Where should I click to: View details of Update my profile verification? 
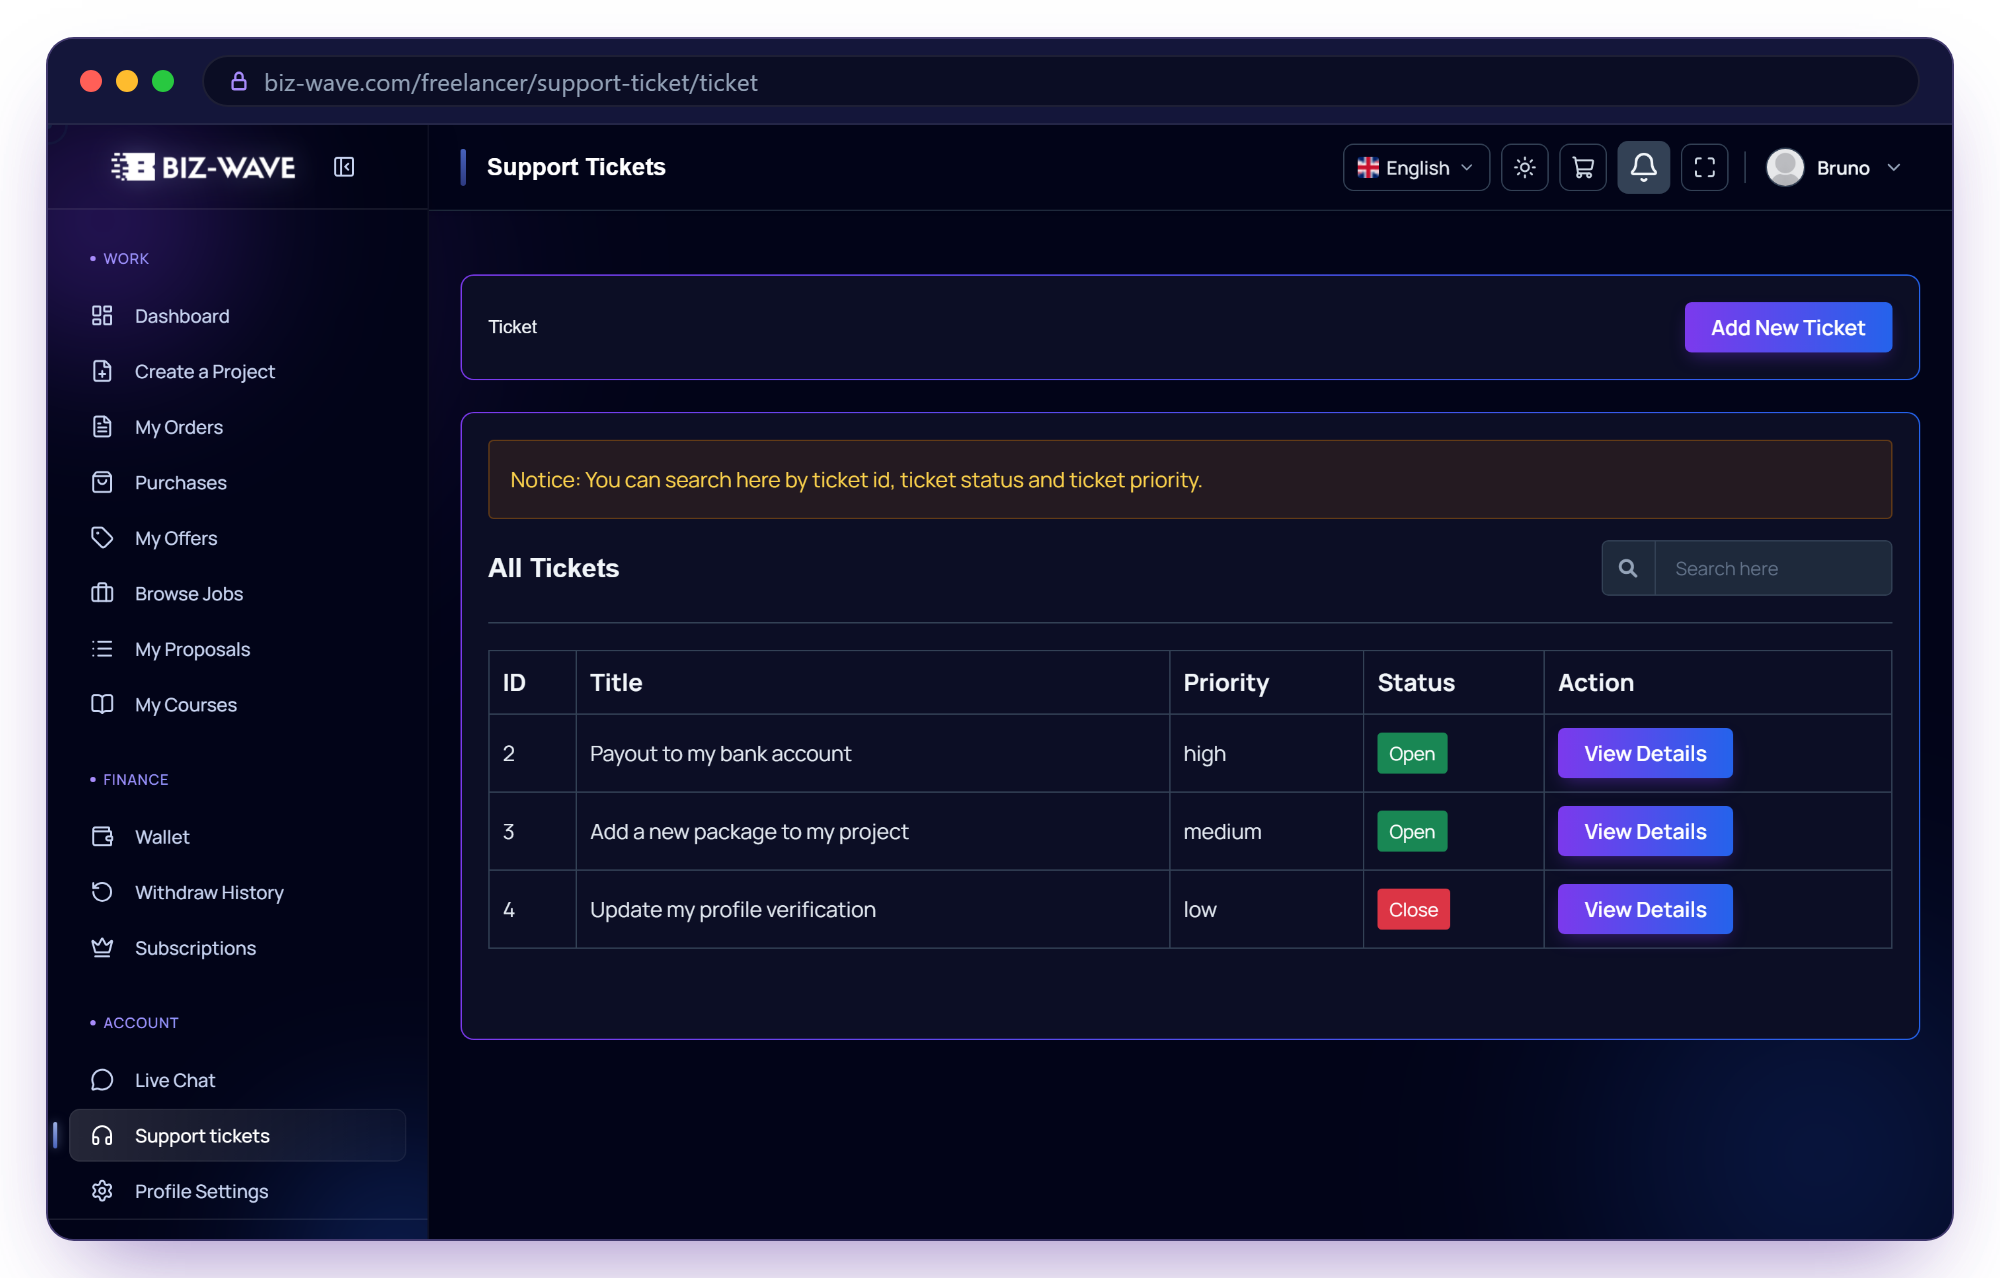tap(1645, 909)
